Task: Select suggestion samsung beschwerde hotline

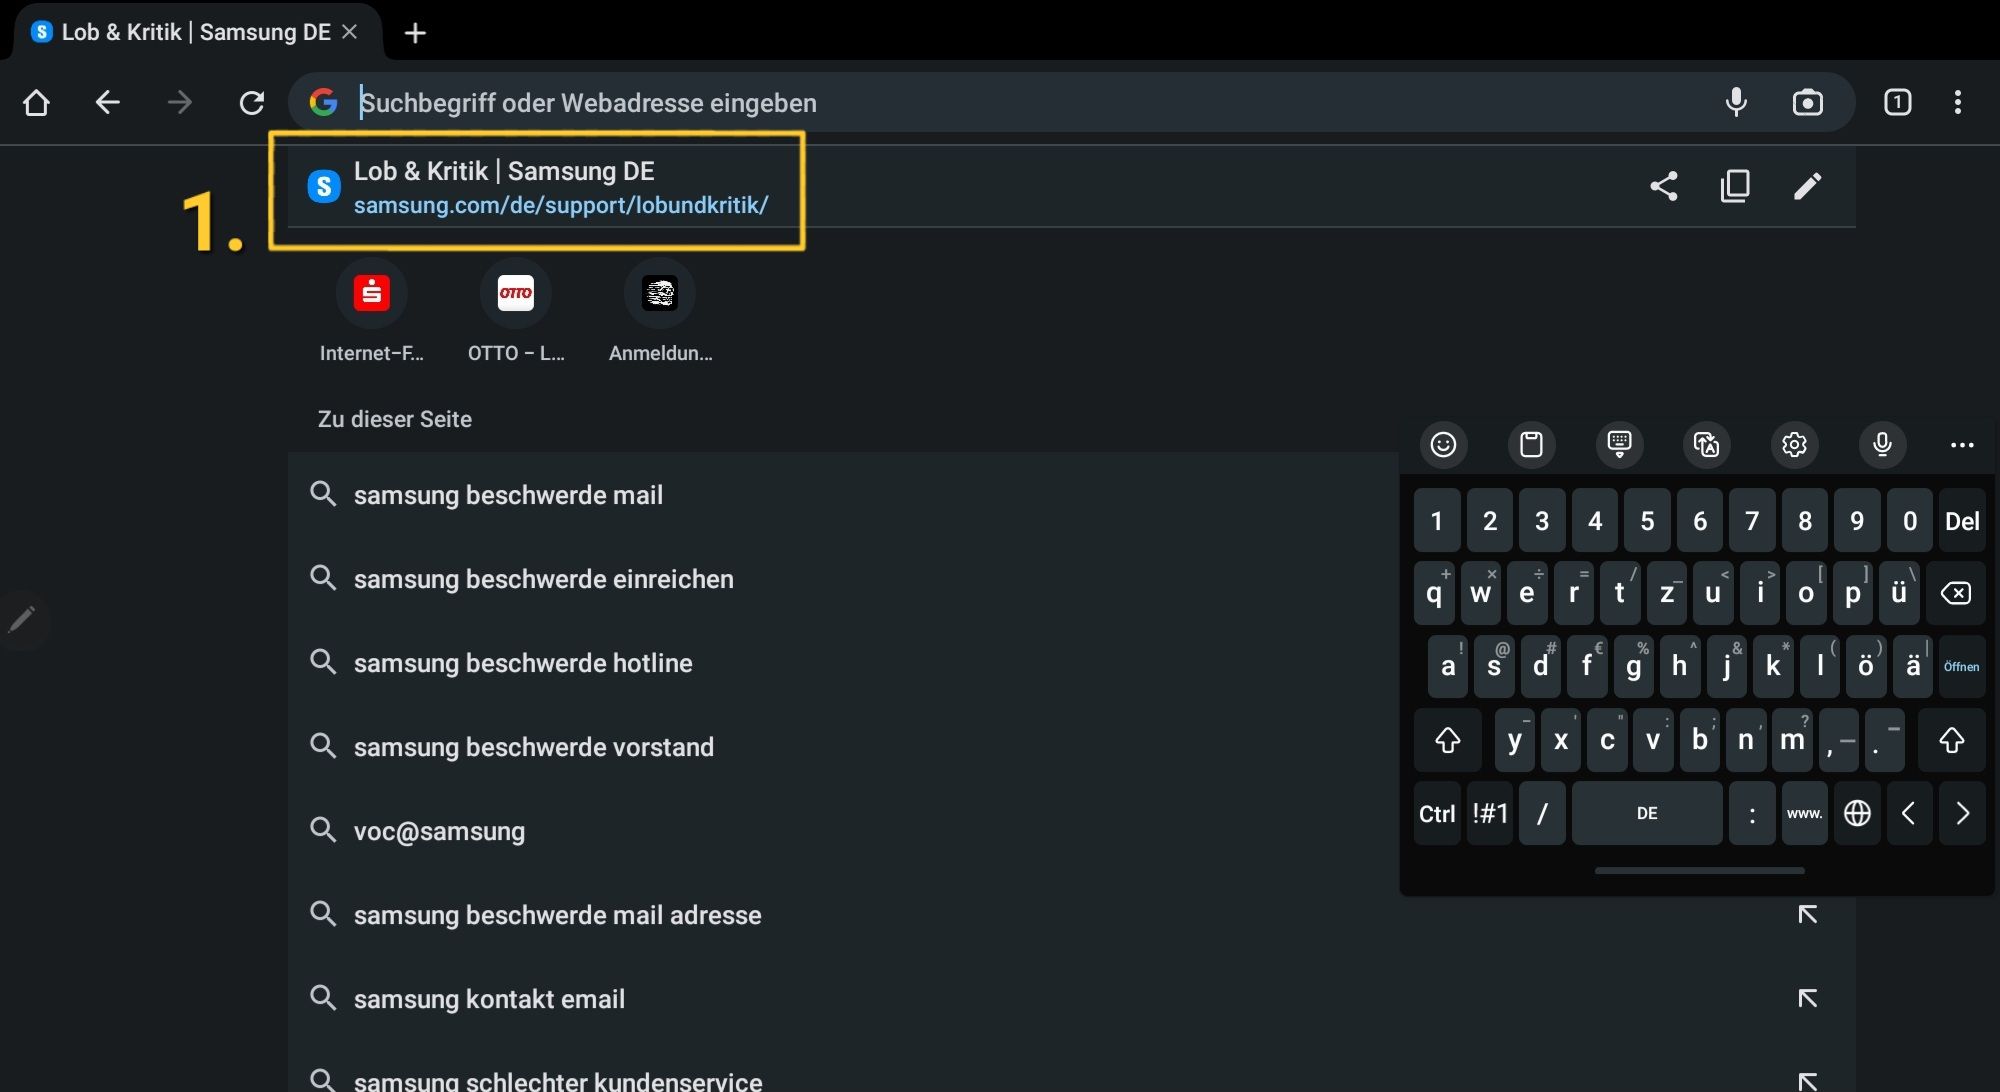Action: click(x=843, y=663)
